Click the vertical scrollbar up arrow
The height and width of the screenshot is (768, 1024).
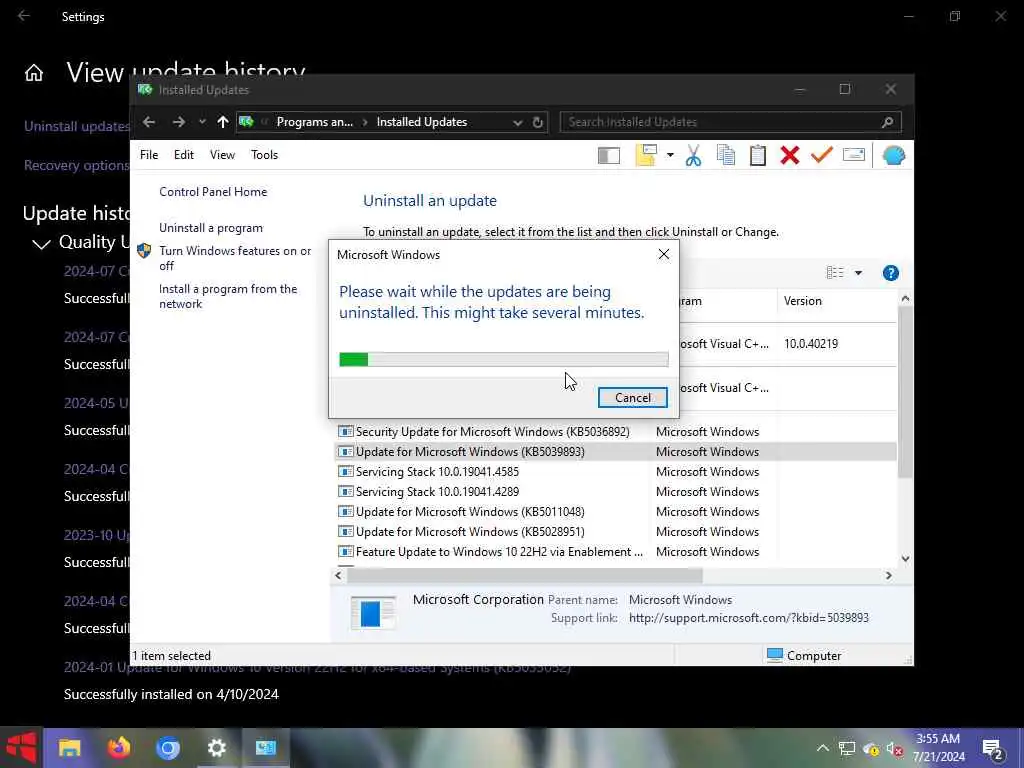(904, 298)
